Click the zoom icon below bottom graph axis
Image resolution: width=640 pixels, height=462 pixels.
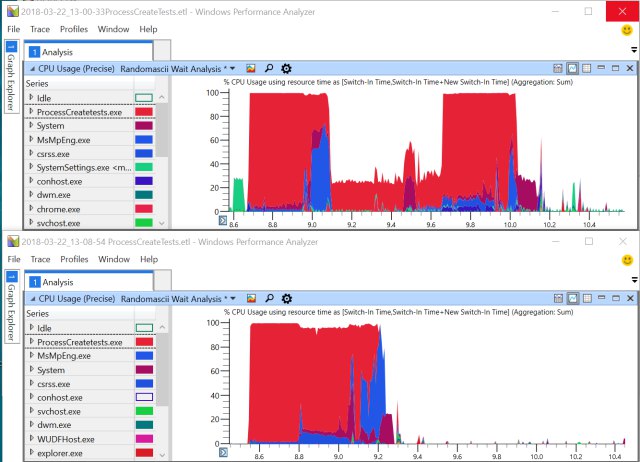[223, 452]
